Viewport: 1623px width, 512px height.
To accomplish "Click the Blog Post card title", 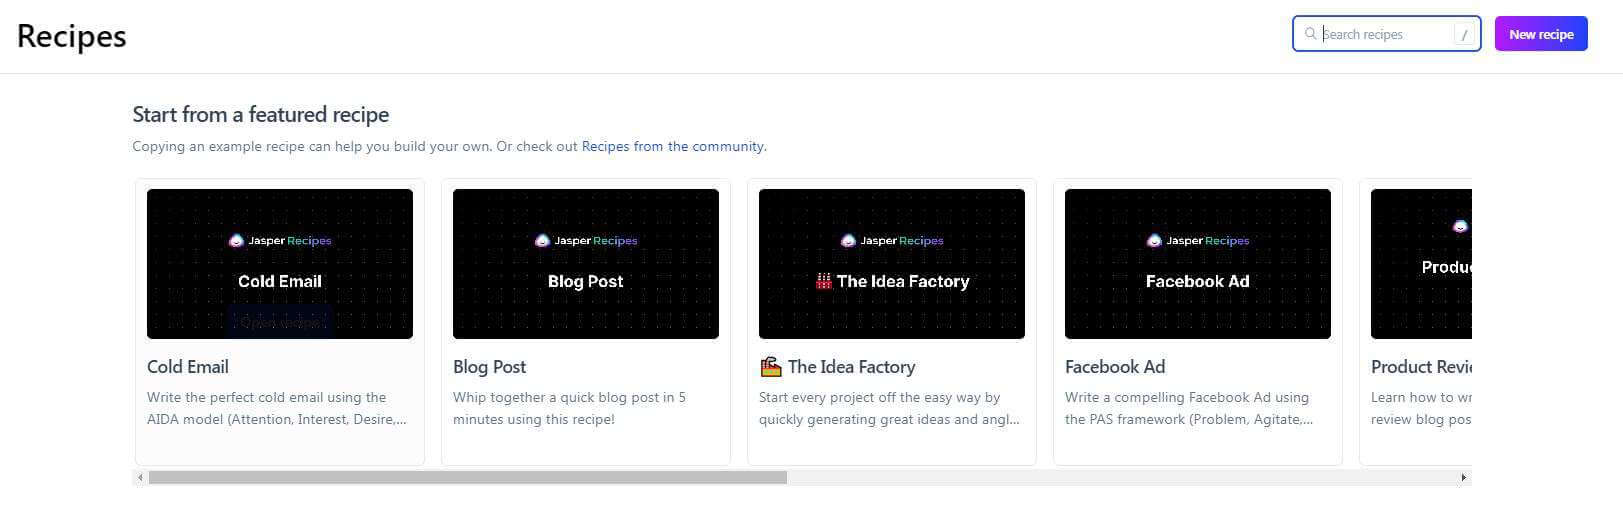I will [490, 367].
